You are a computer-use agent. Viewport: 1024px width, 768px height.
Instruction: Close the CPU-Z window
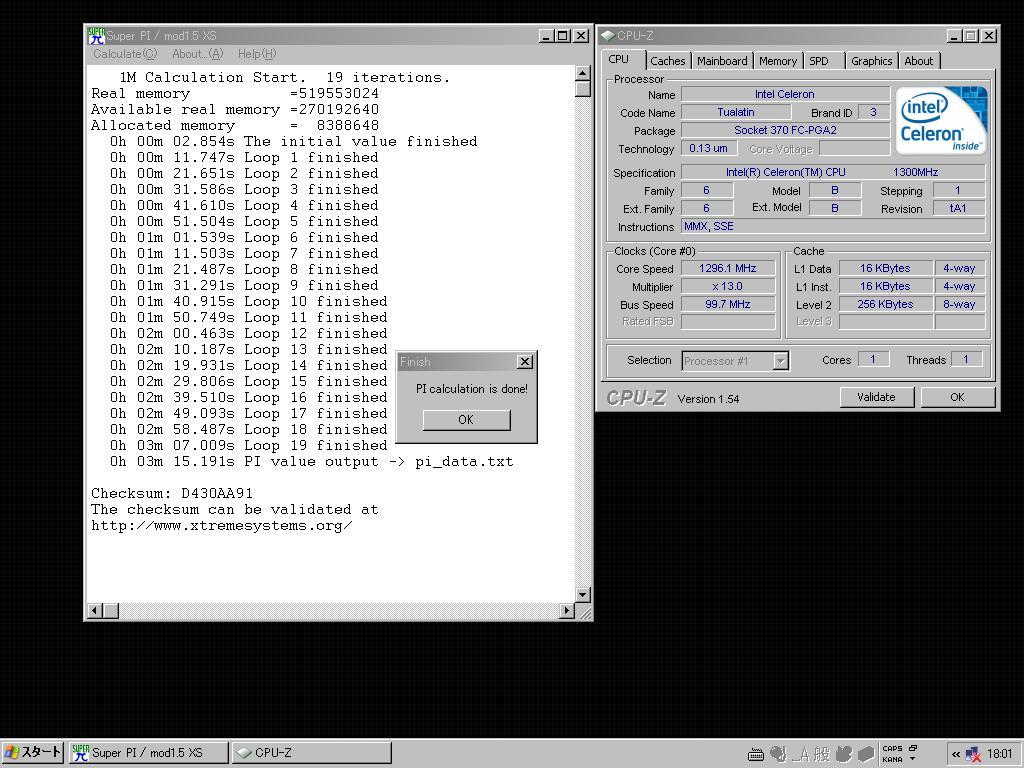[989, 36]
